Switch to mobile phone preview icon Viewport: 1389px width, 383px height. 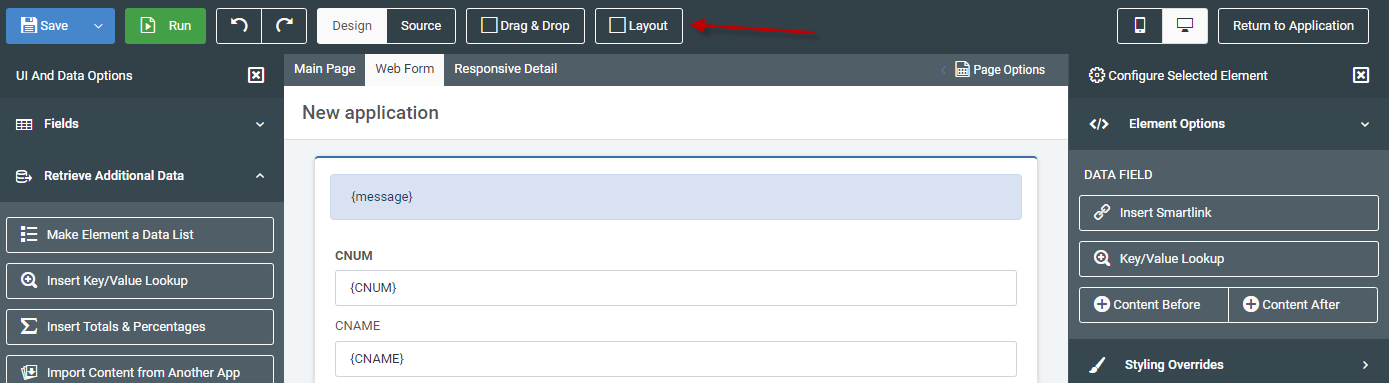(1140, 26)
